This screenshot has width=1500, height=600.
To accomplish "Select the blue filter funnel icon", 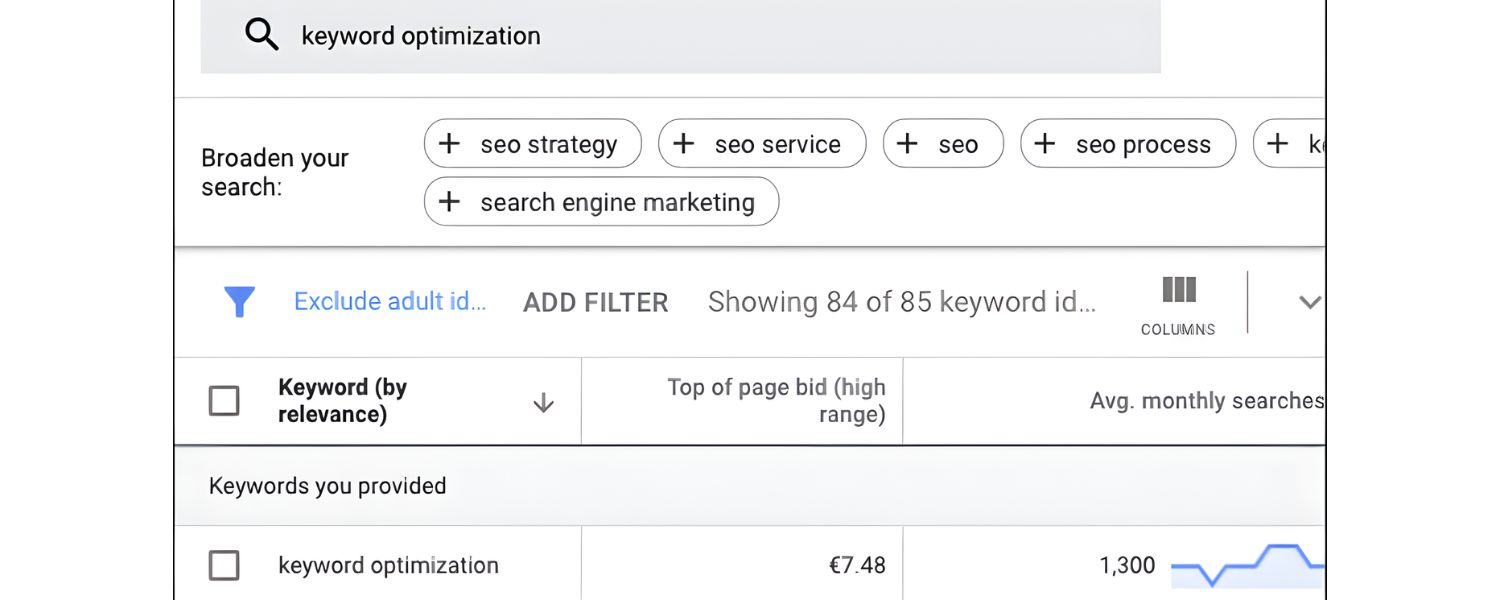I will [239, 301].
